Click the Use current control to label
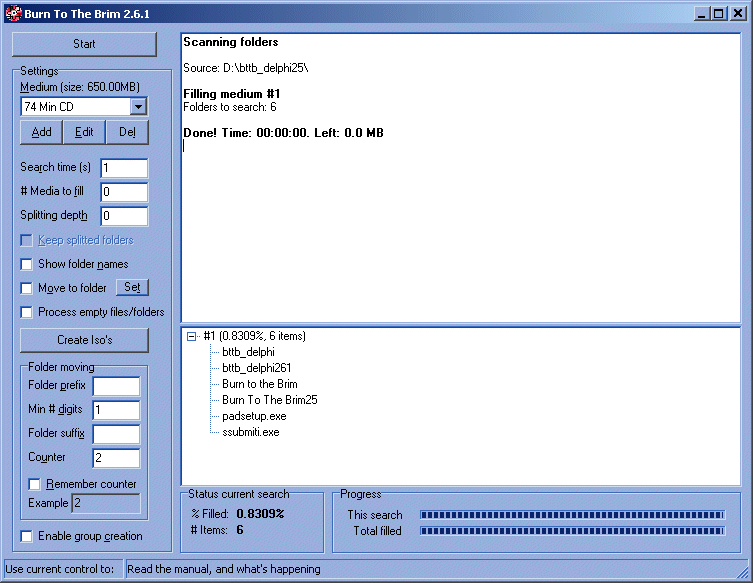 pyautogui.click(x=60, y=569)
